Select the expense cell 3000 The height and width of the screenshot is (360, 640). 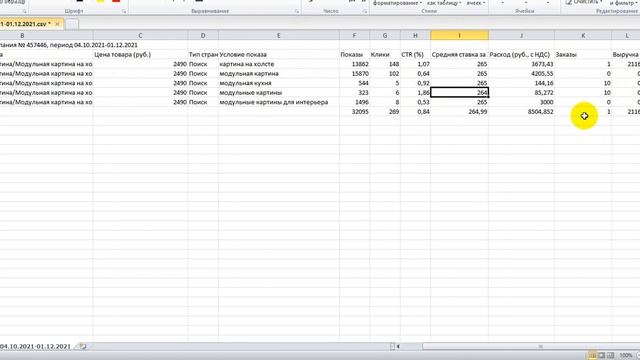point(521,102)
